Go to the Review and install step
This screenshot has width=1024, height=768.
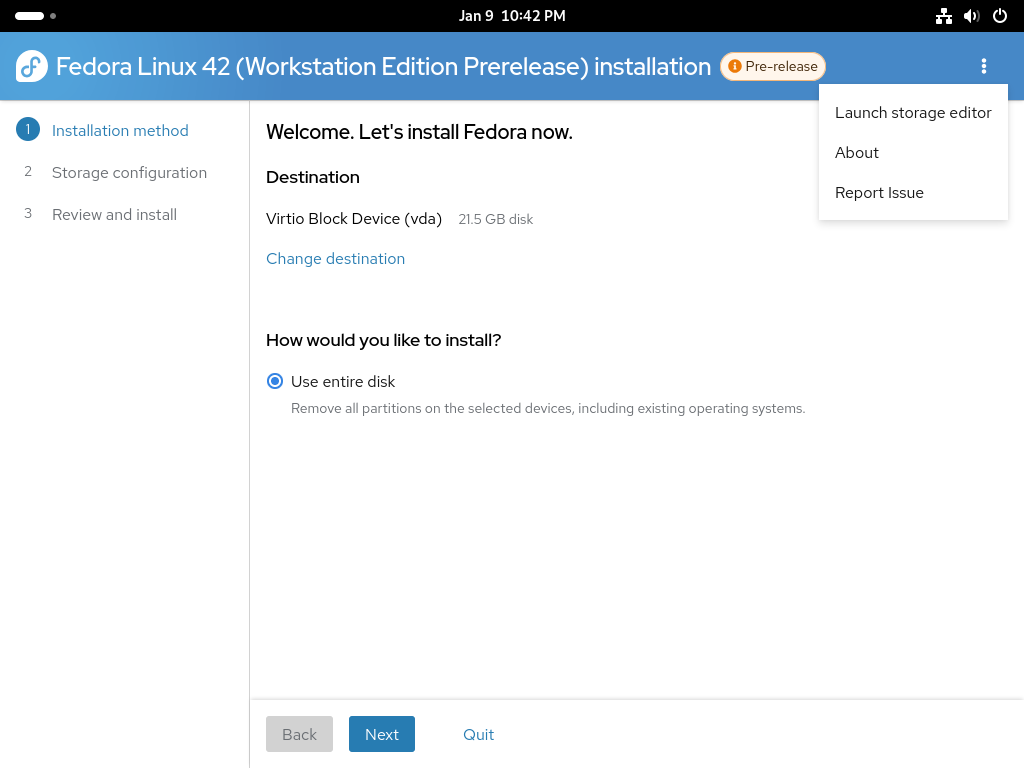click(114, 214)
